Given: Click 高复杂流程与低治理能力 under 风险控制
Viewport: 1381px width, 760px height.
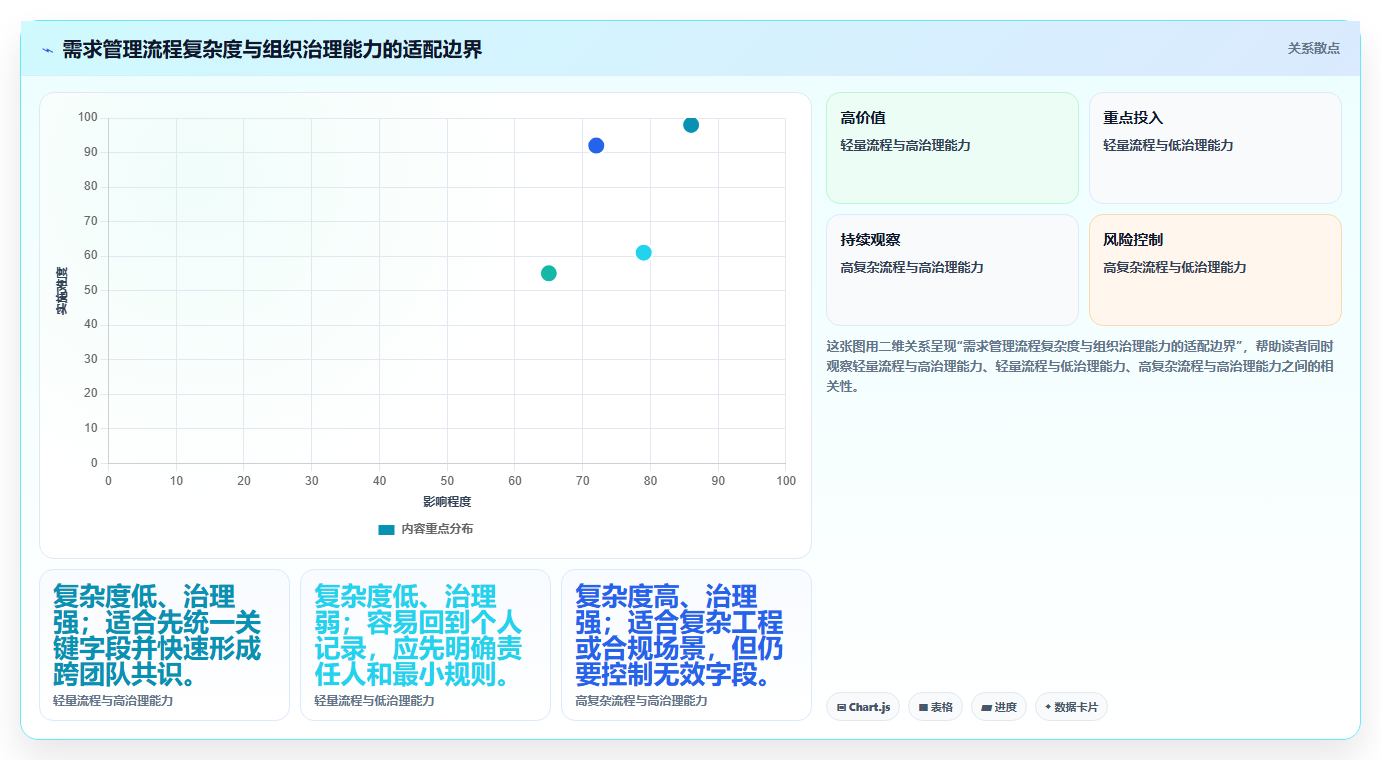Looking at the screenshot, I should tap(1175, 267).
